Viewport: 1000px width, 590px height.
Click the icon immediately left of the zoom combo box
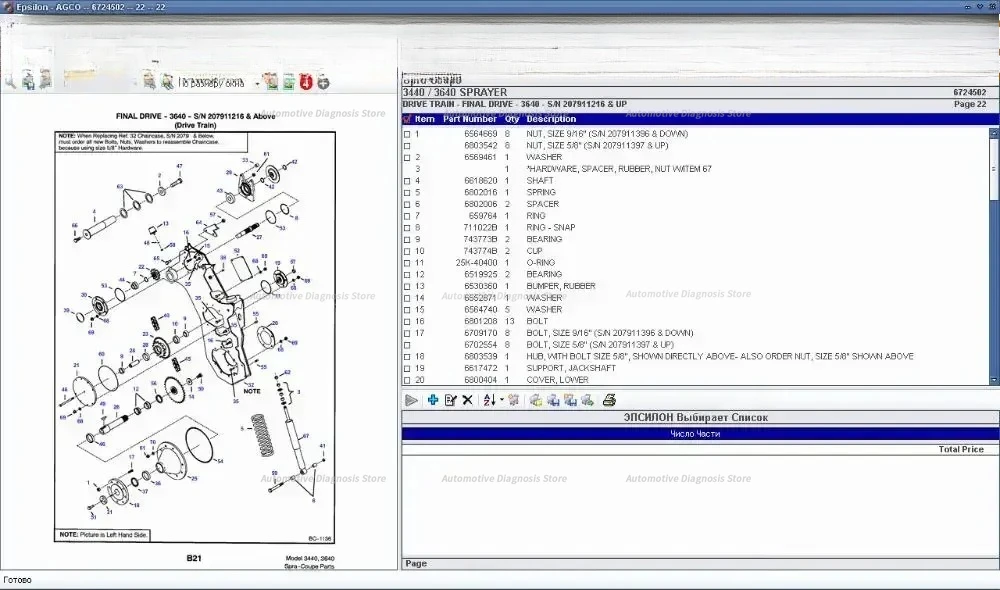pos(166,82)
